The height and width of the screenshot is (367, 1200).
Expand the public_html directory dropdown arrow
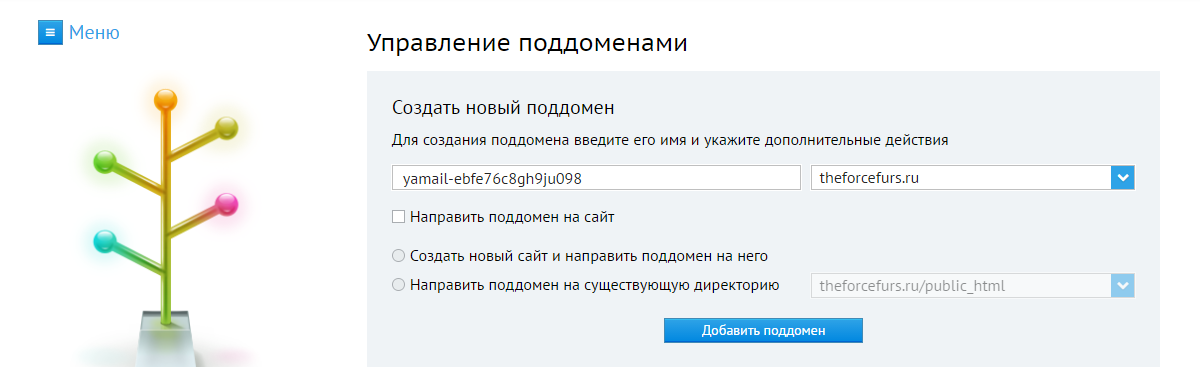[1123, 286]
